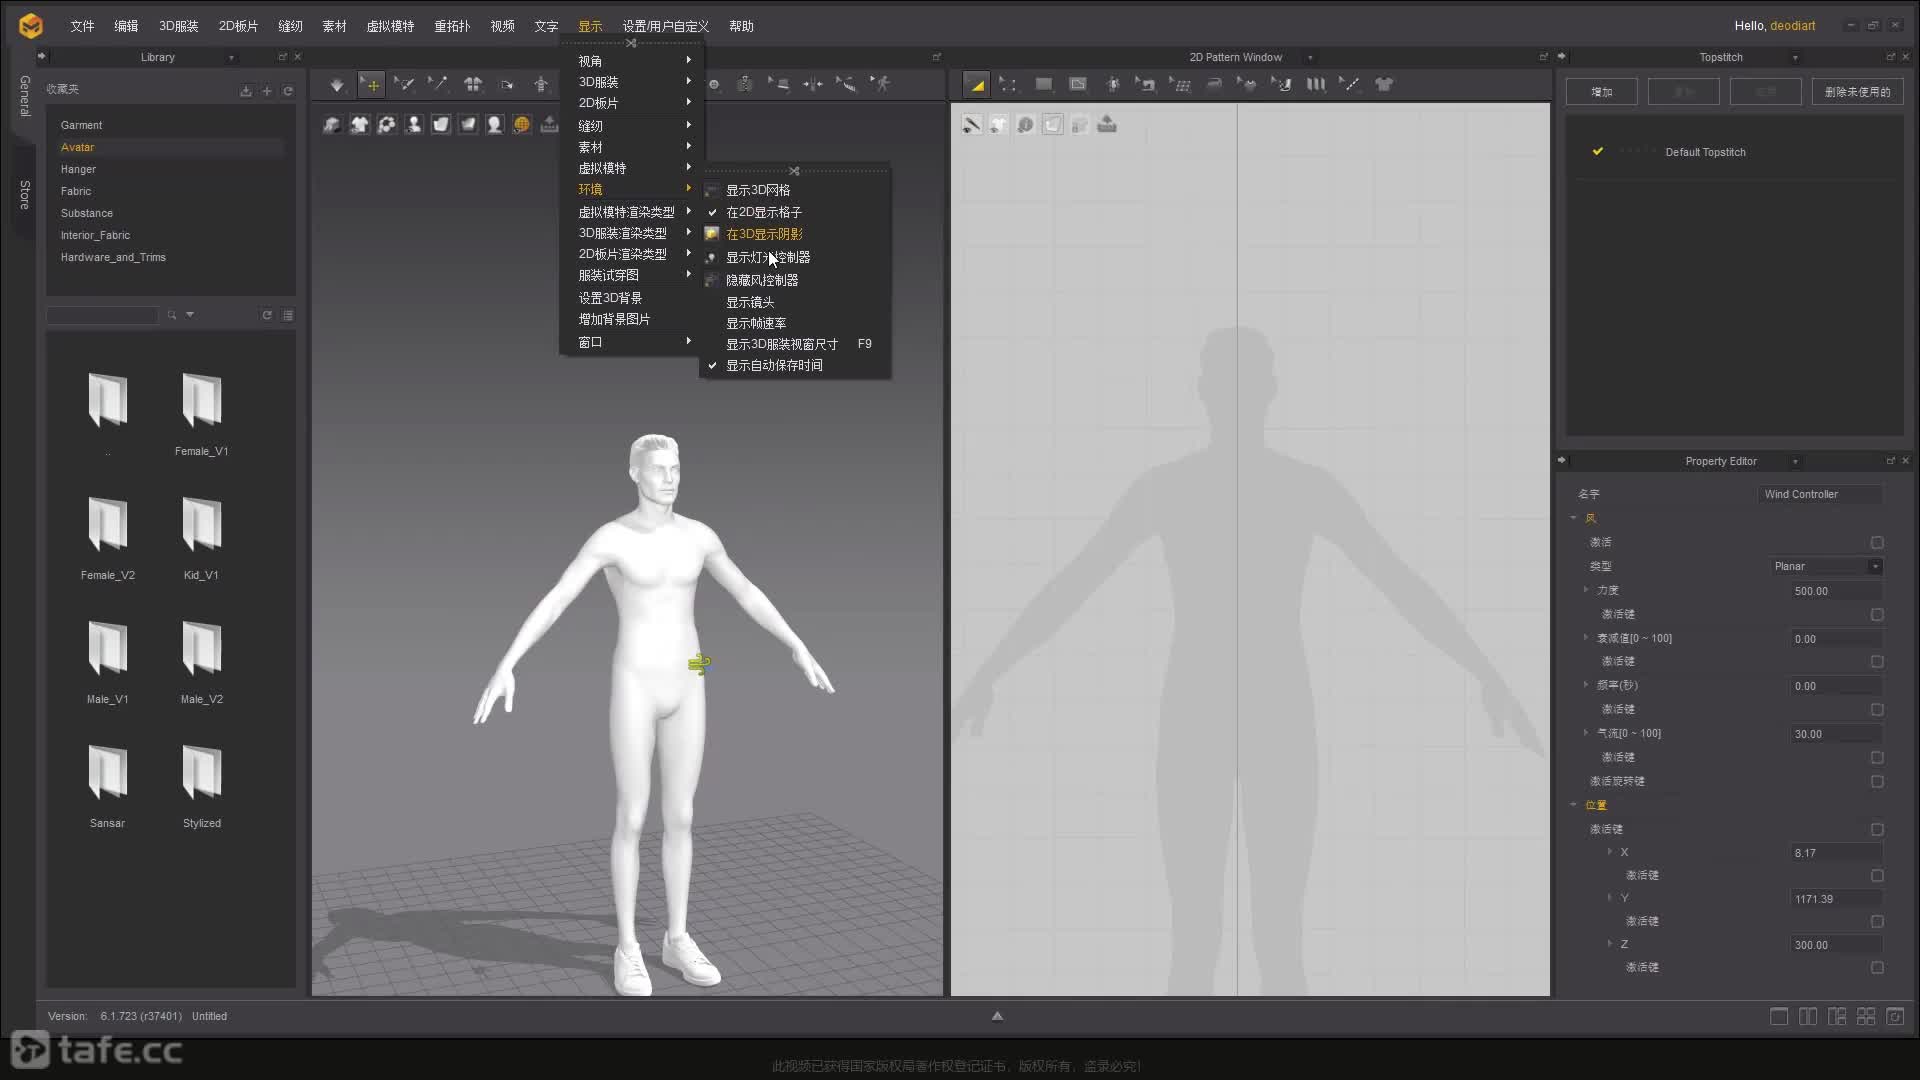This screenshot has width=1920, height=1080.
Task: Click the internal polygon tool in 2D toolbar
Action: coord(1077,85)
